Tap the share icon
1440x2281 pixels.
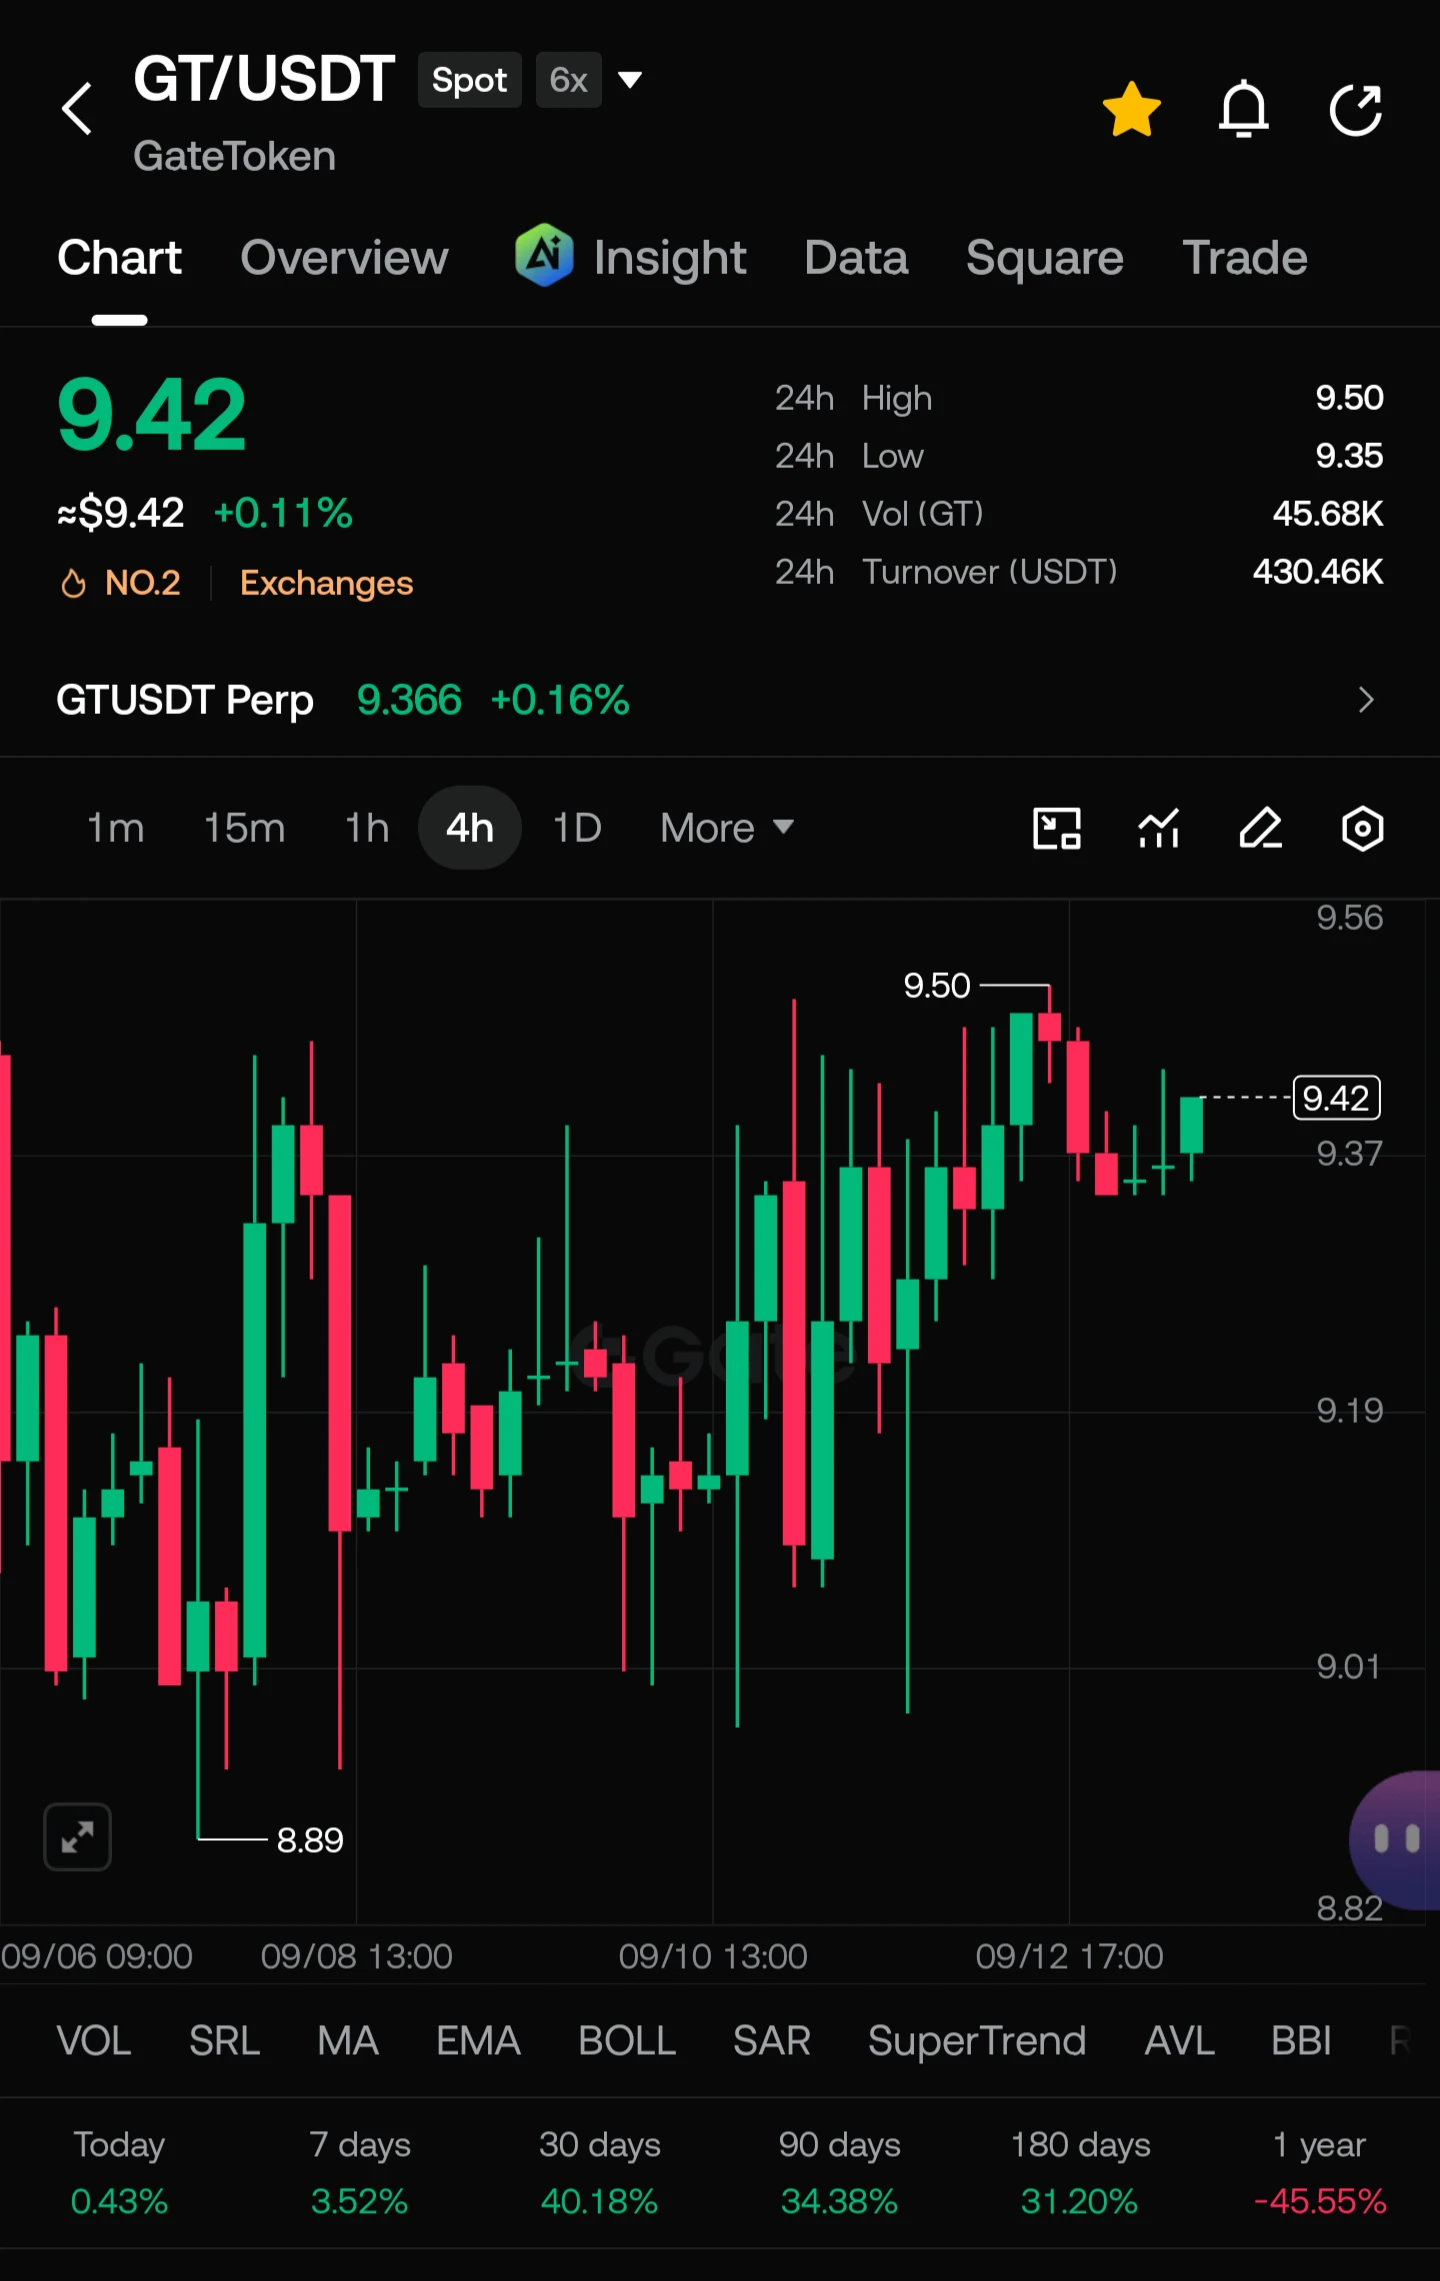(x=1356, y=109)
